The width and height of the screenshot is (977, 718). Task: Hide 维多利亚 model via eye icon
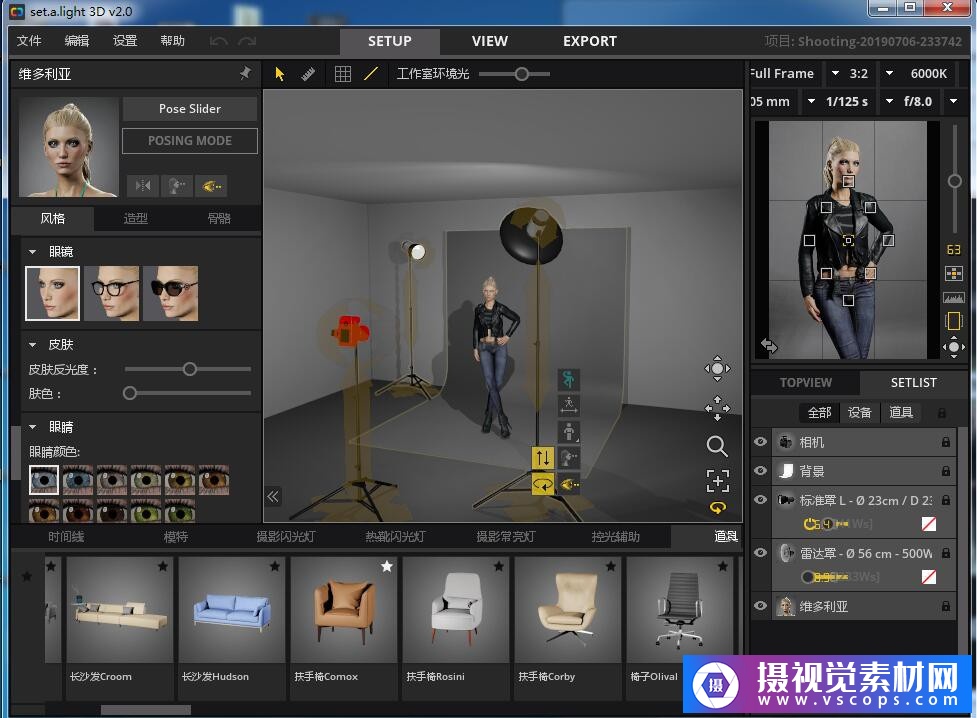pos(760,606)
